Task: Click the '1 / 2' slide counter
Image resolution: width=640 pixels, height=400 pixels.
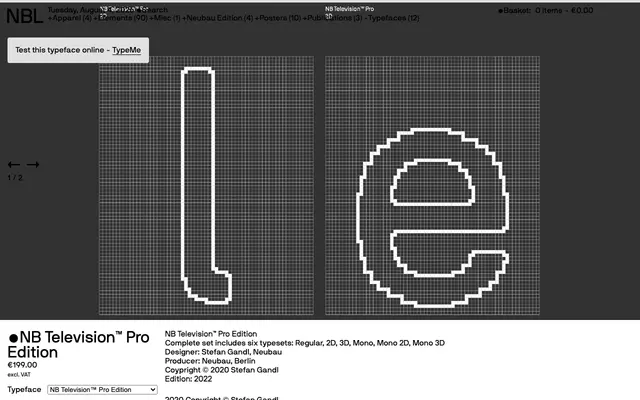Action: 15,178
